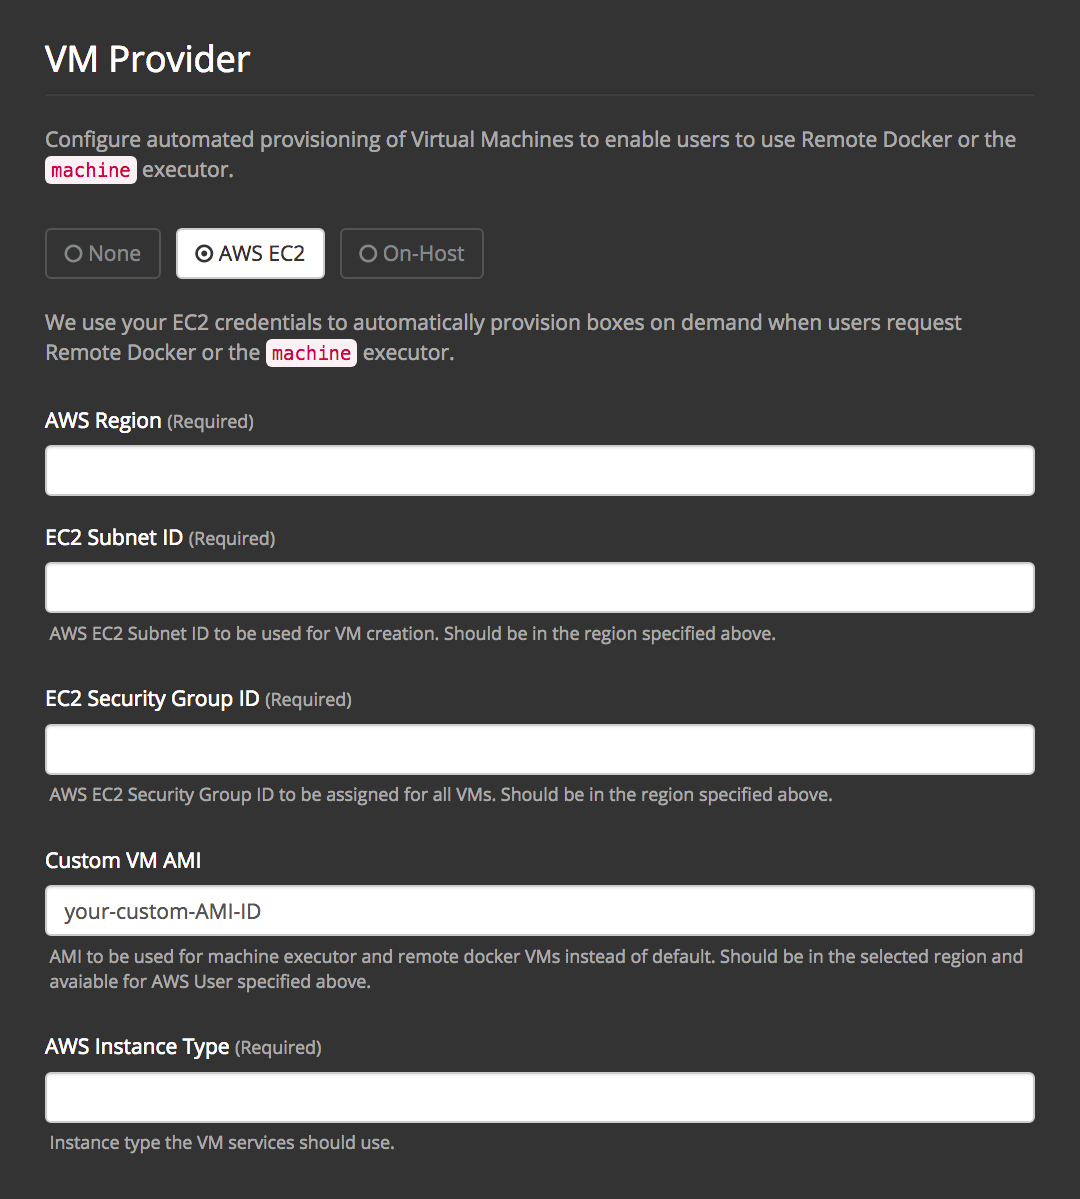This screenshot has width=1080, height=1199.
Task: Click the AWS Region field label
Action: pos(103,421)
